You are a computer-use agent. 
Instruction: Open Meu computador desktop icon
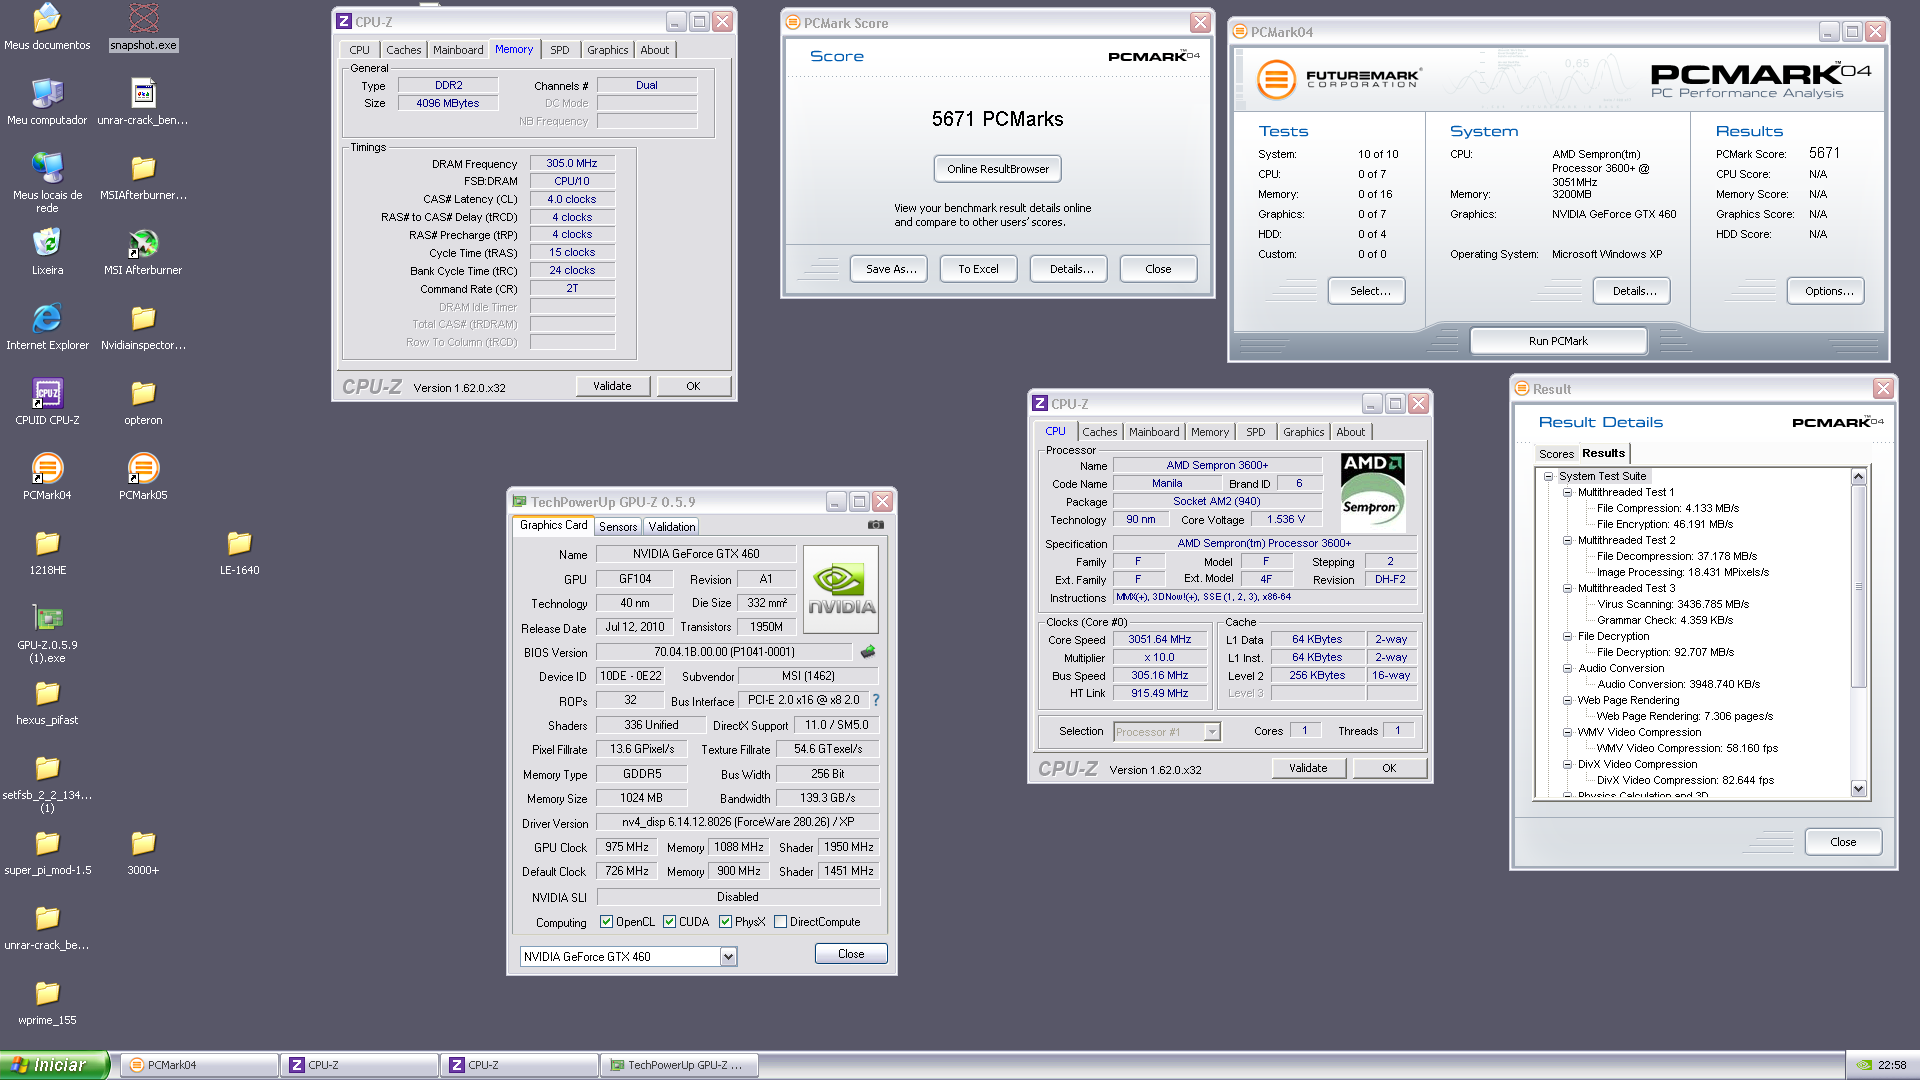[x=47, y=93]
